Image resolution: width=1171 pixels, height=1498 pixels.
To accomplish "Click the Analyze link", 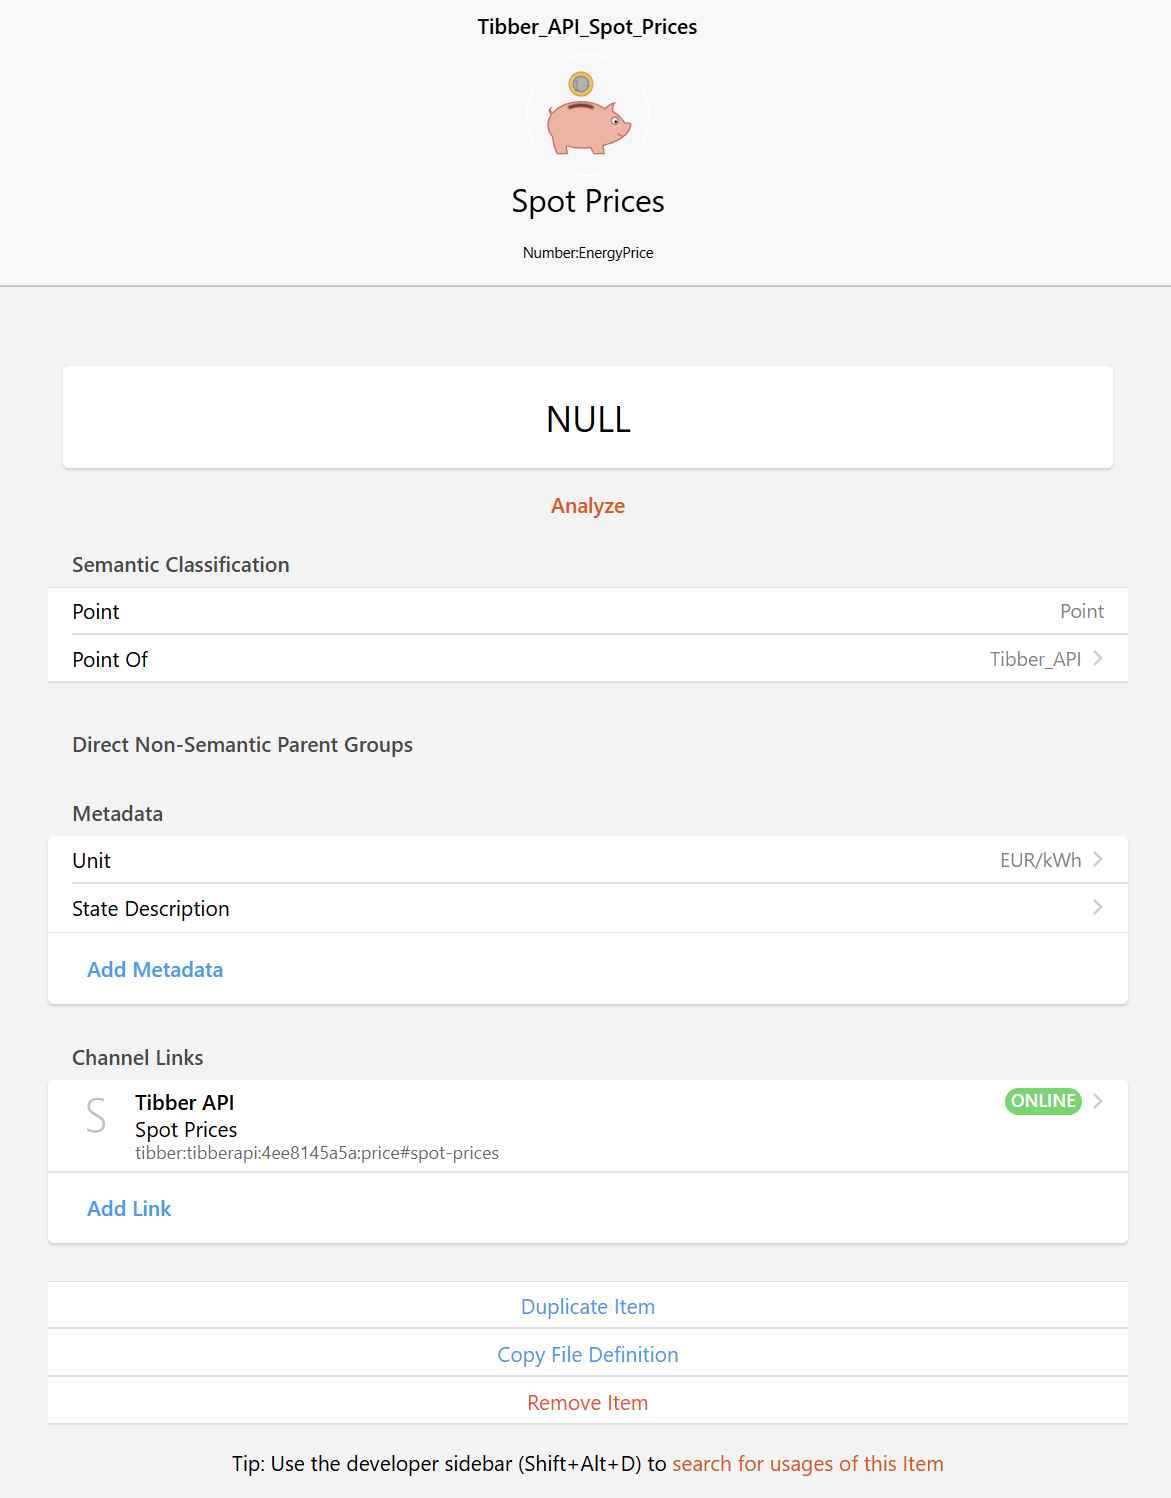I will click(x=588, y=506).
